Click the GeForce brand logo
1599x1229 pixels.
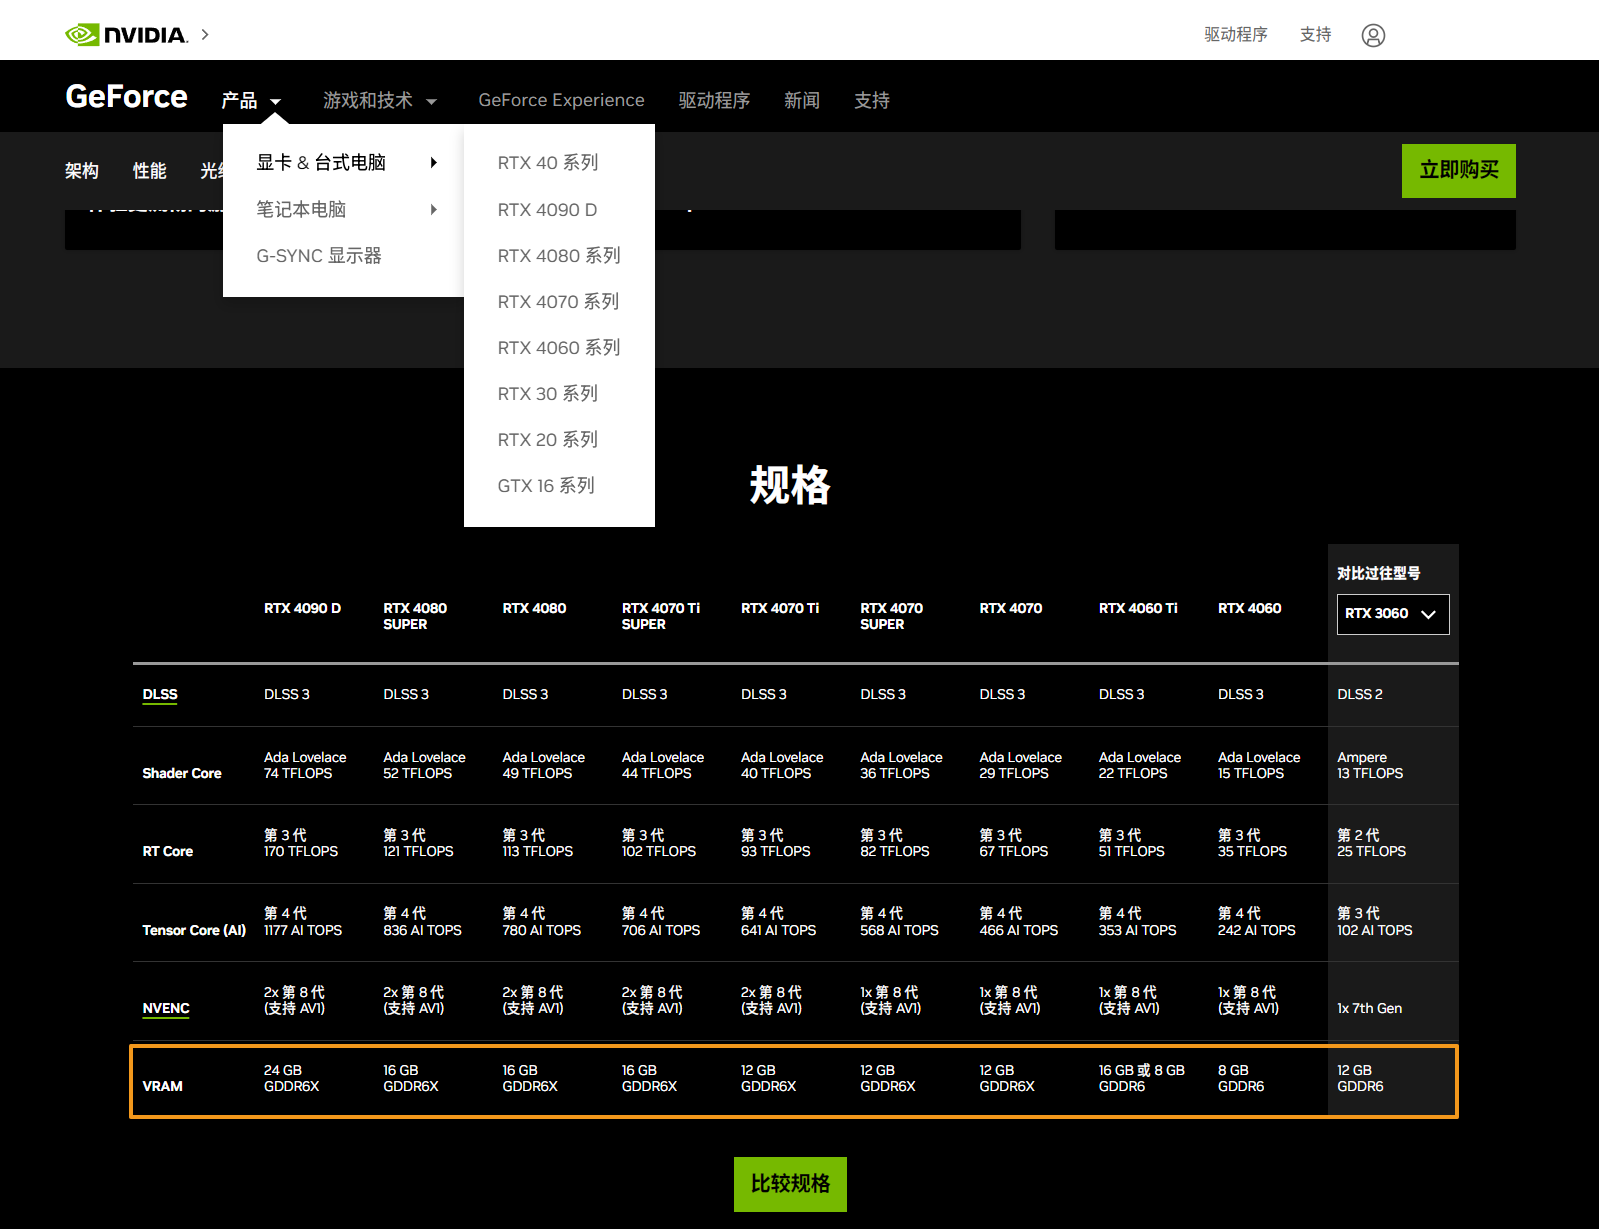coord(126,97)
